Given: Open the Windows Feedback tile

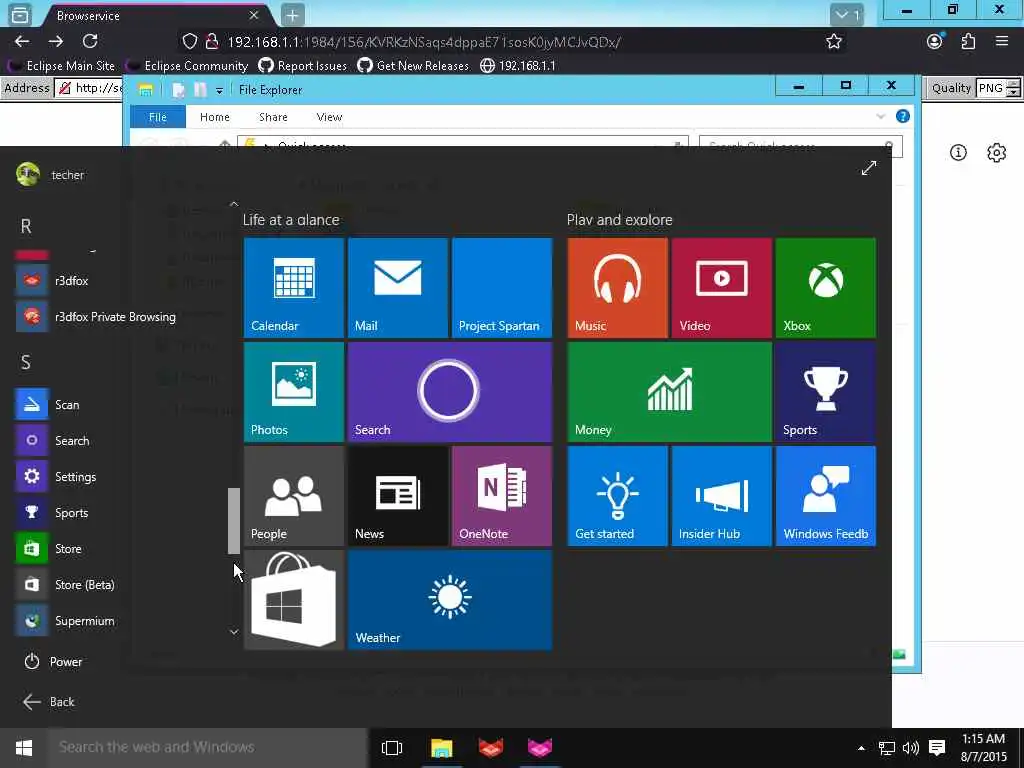Looking at the screenshot, I should (x=825, y=496).
